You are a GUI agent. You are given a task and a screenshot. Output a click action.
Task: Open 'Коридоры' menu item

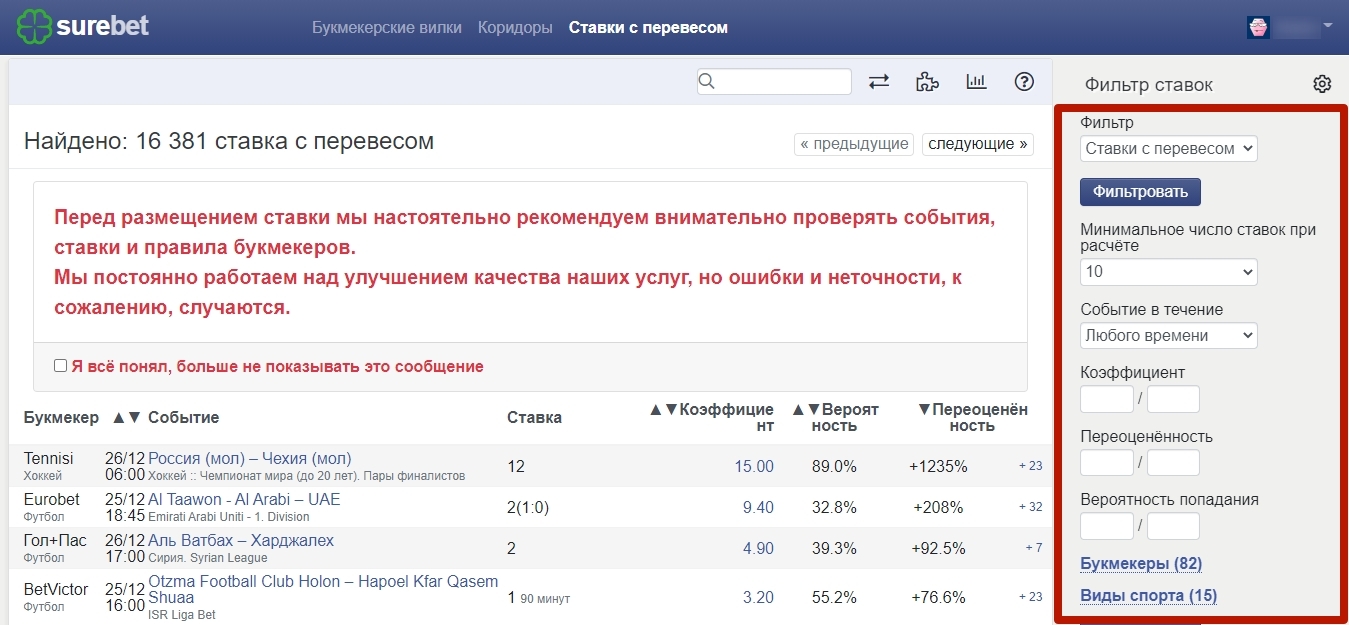[515, 28]
